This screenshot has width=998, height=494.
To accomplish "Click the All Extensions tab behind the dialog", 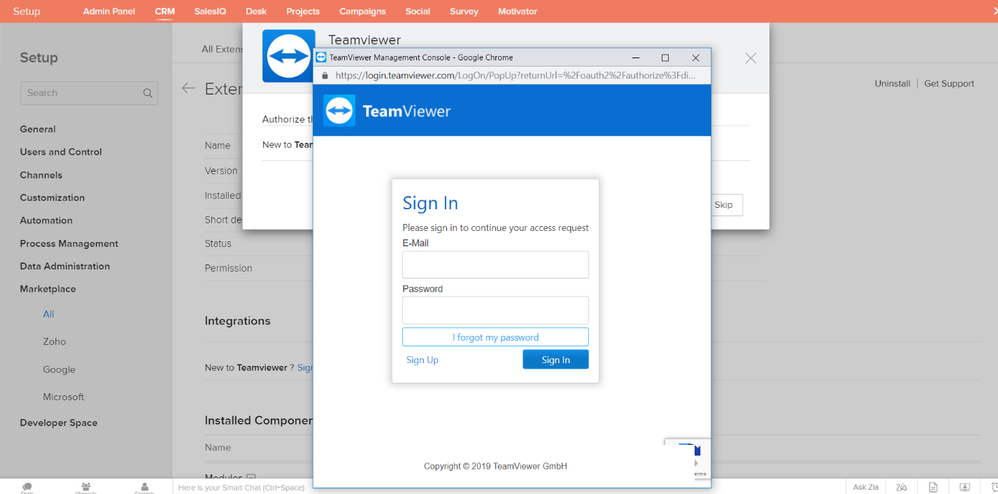I will pyautogui.click(x=222, y=49).
